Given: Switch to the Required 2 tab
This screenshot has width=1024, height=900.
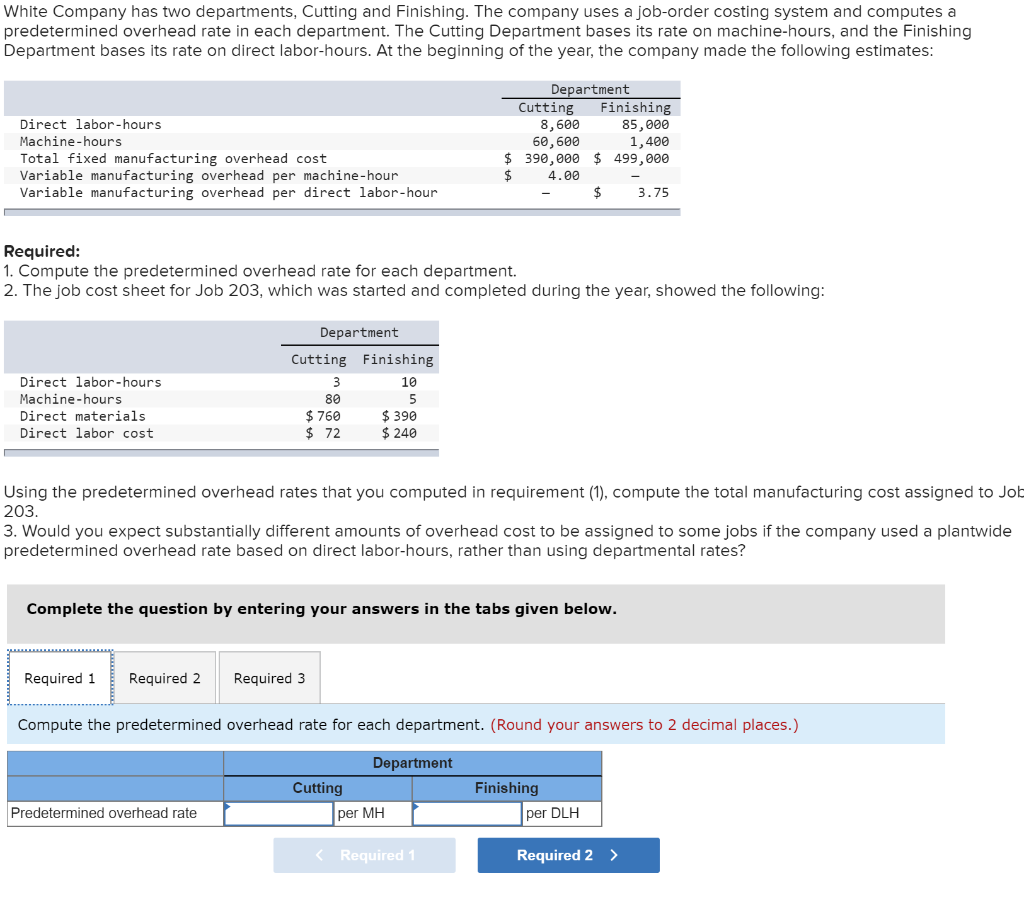Looking at the screenshot, I should (x=165, y=678).
